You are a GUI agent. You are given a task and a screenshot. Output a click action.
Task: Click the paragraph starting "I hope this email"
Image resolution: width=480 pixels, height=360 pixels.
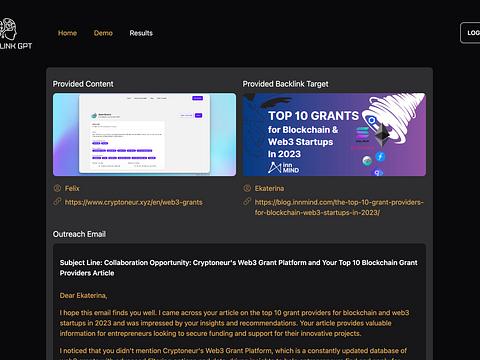click(234, 323)
